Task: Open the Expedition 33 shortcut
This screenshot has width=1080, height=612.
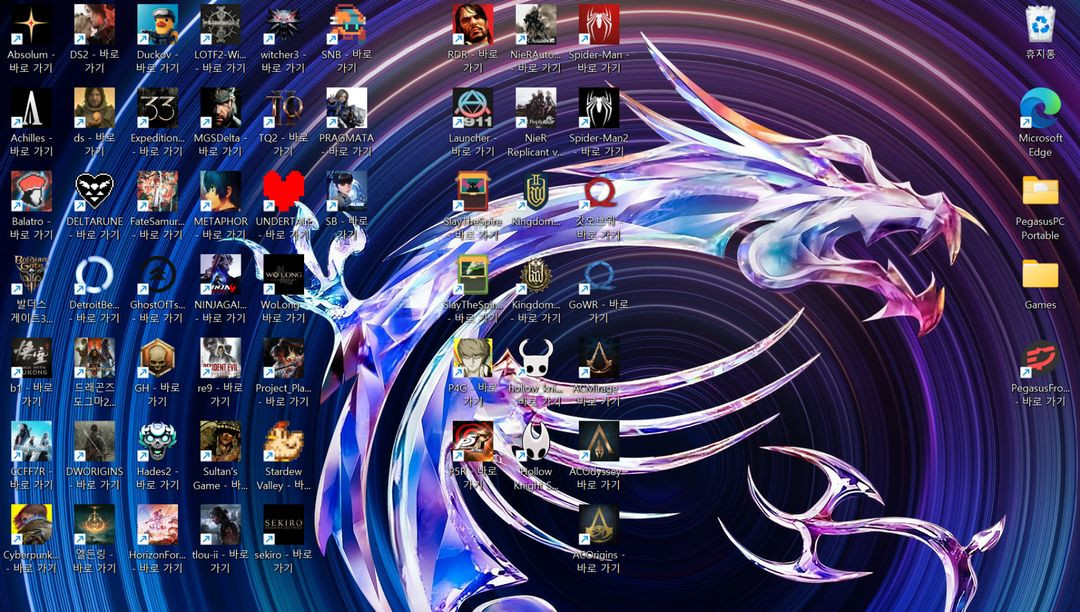Action: 157,108
